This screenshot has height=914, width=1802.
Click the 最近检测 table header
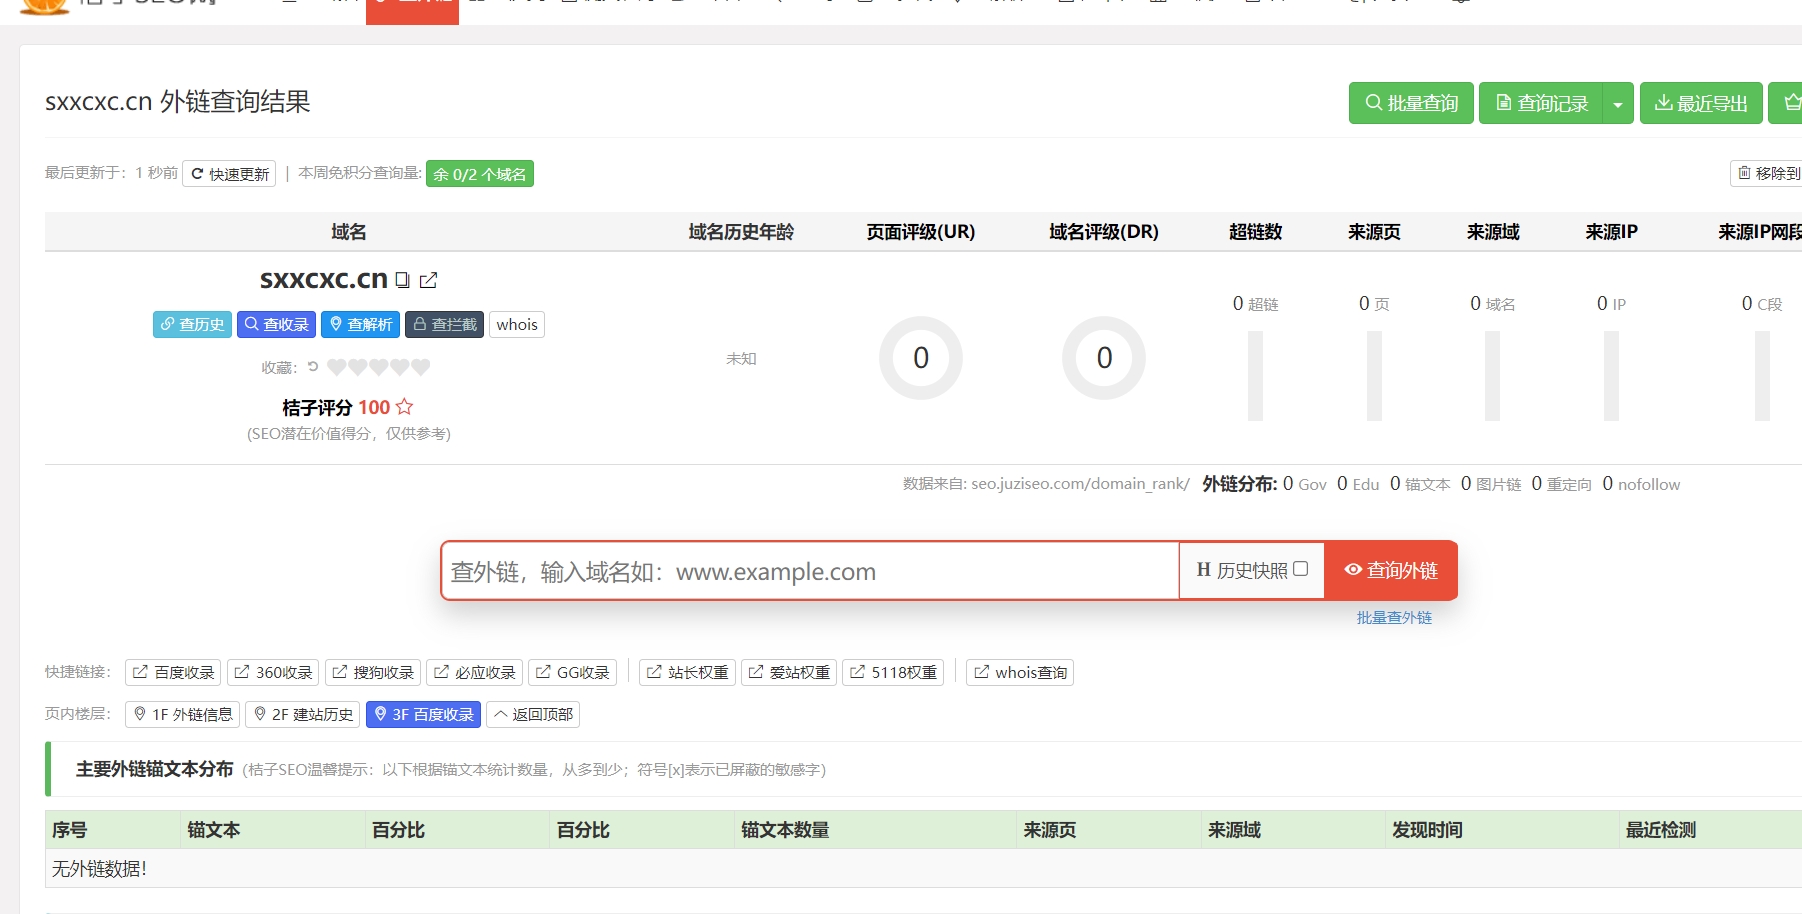tap(1661, 830)
